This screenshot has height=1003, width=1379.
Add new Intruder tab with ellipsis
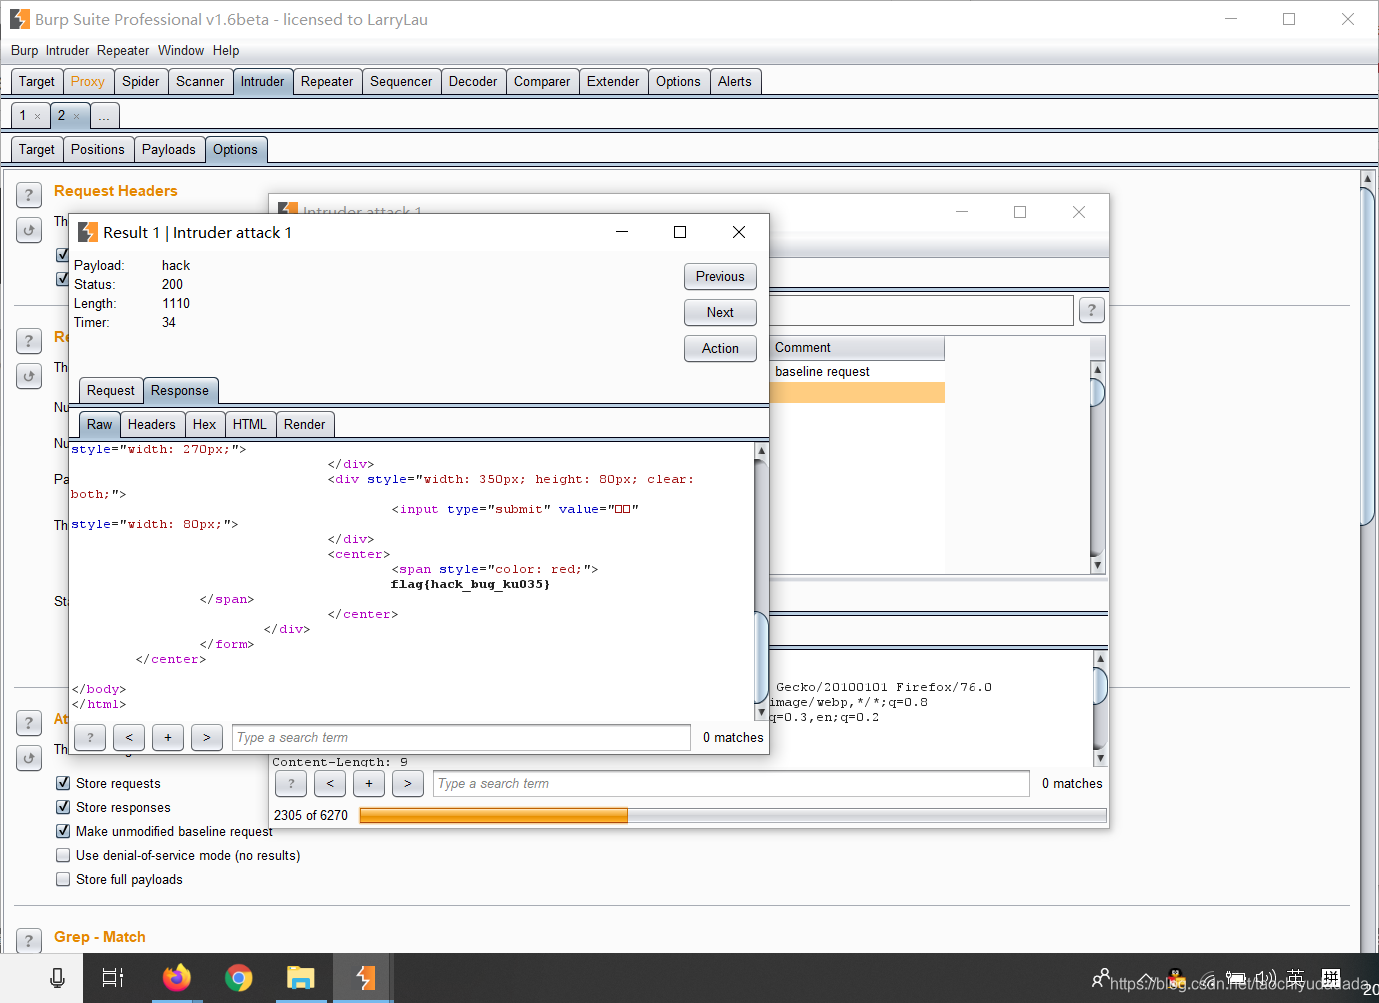(x=104, y=116)
